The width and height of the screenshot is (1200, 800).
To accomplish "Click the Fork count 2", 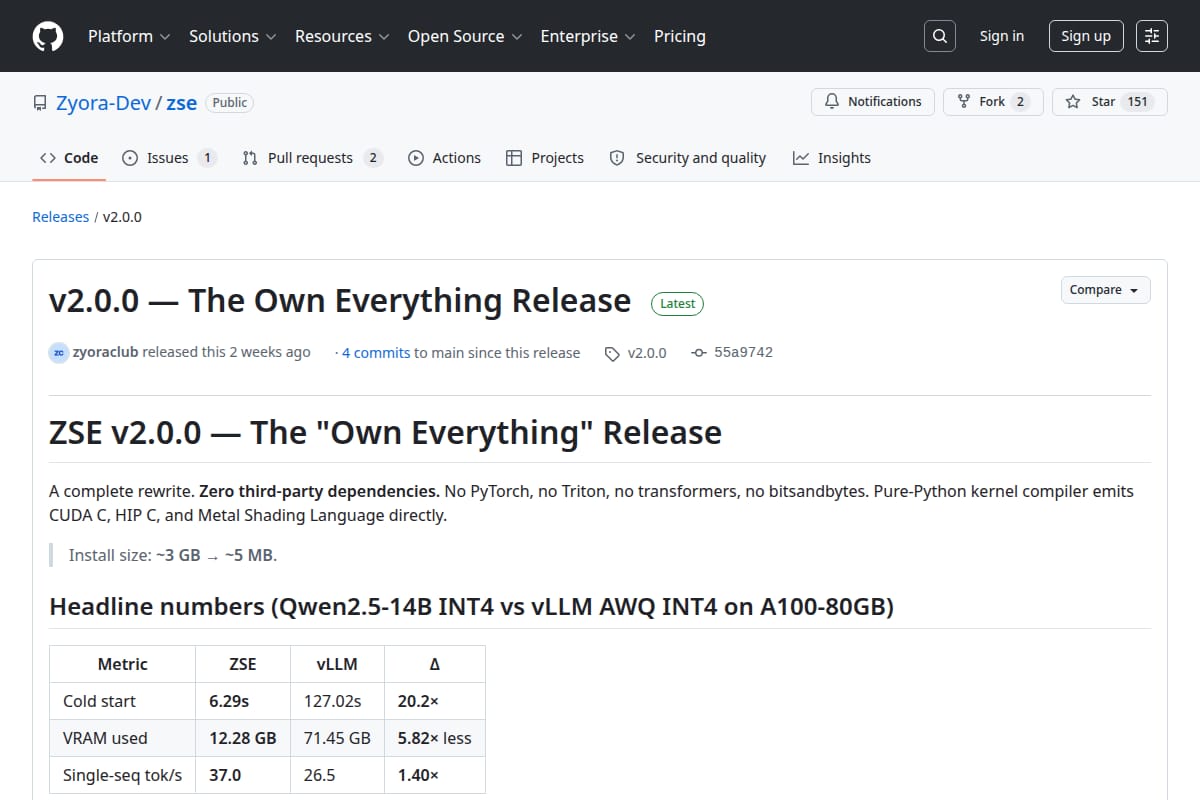I will (x=1020, y=102).
